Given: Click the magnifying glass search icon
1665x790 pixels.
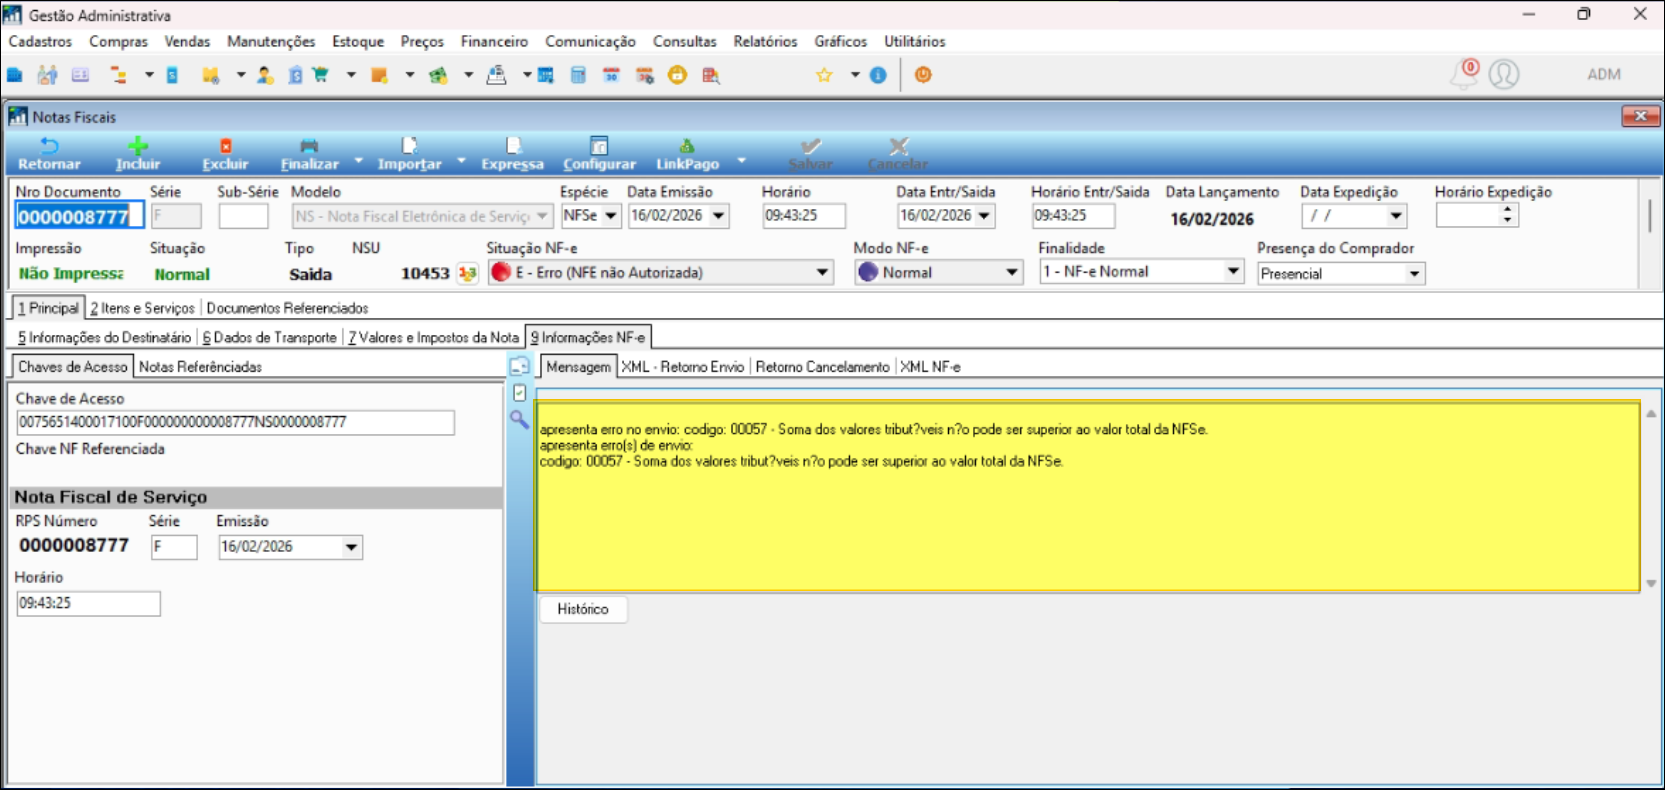Looking at the screenshot, I should point(519,419).
